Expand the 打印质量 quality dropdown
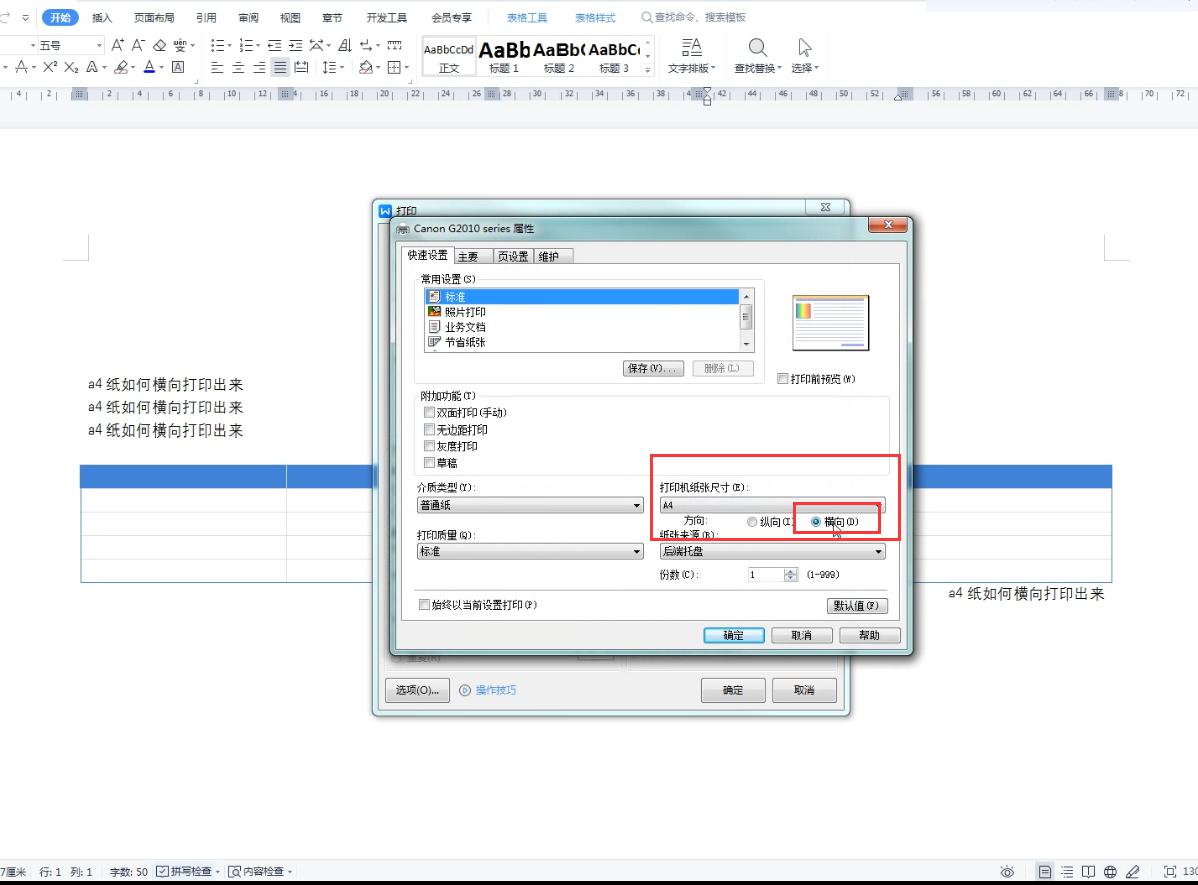The width and height of the screenshot is (1198, 885). coord(636,551)
